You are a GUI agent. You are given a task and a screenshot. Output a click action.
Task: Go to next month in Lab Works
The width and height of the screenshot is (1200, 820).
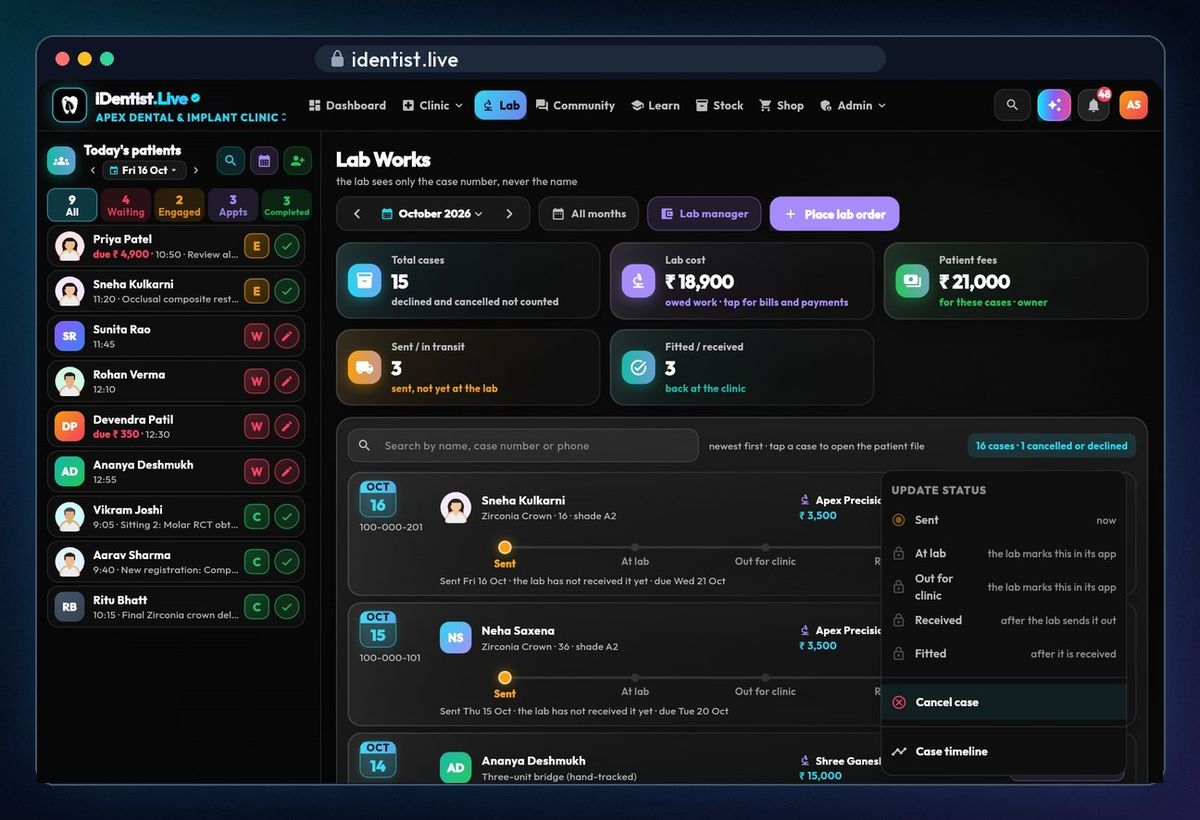[x=509, y=214]
